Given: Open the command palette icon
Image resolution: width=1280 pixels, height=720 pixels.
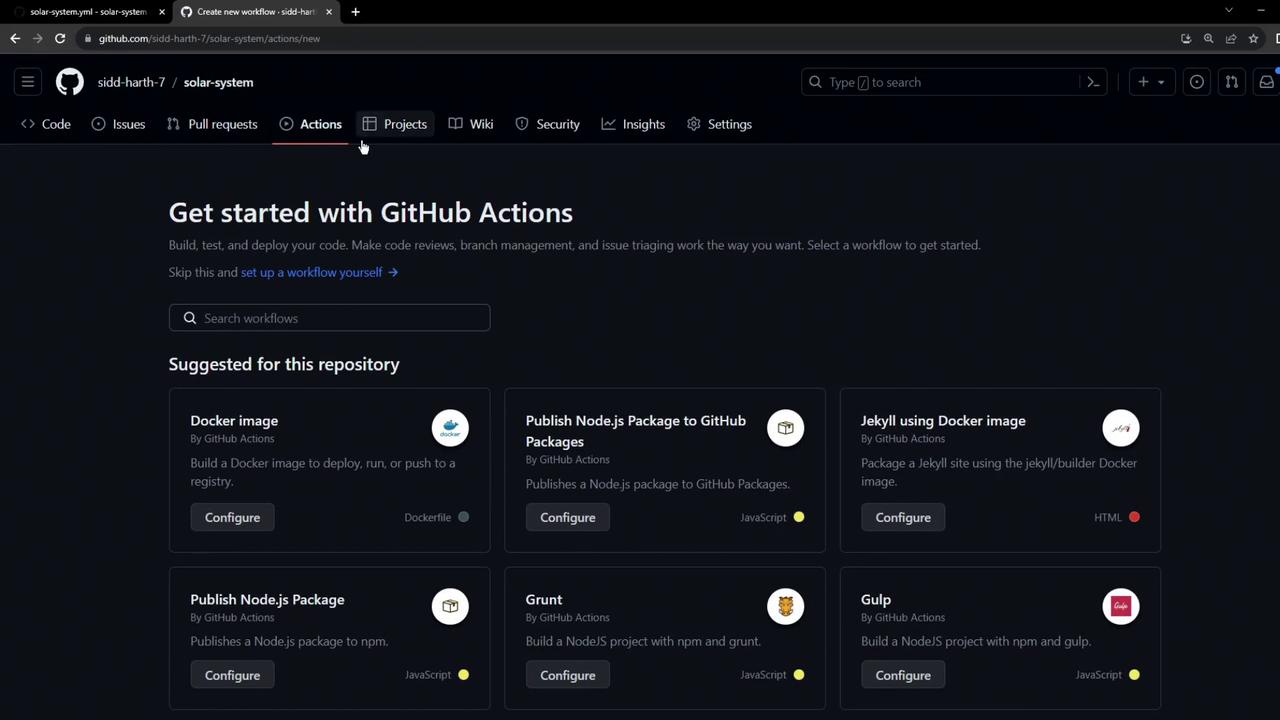Looking at the screenshot, I should [1093, 82].
